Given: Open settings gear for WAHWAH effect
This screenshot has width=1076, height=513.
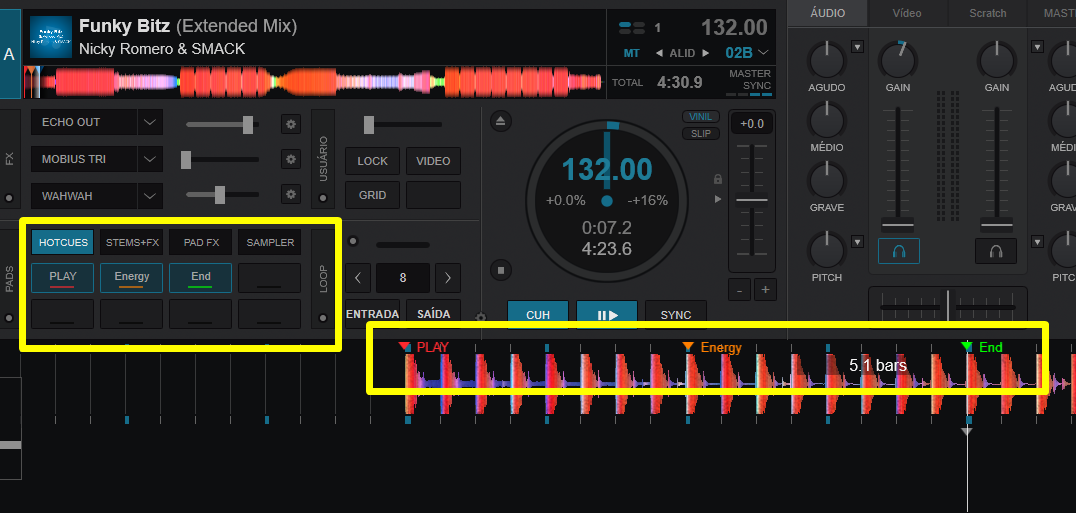Looking at the screenshot, I should [291, 194].
